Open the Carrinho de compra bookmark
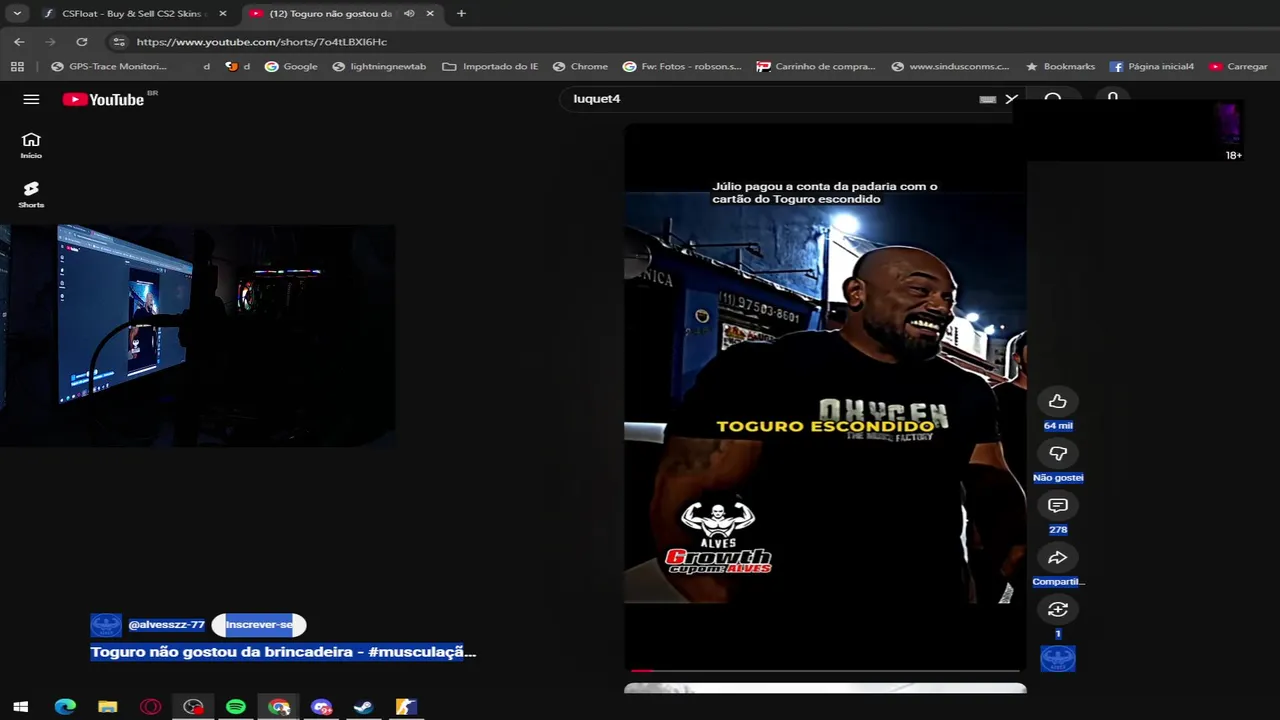 (x=816, y=67)
